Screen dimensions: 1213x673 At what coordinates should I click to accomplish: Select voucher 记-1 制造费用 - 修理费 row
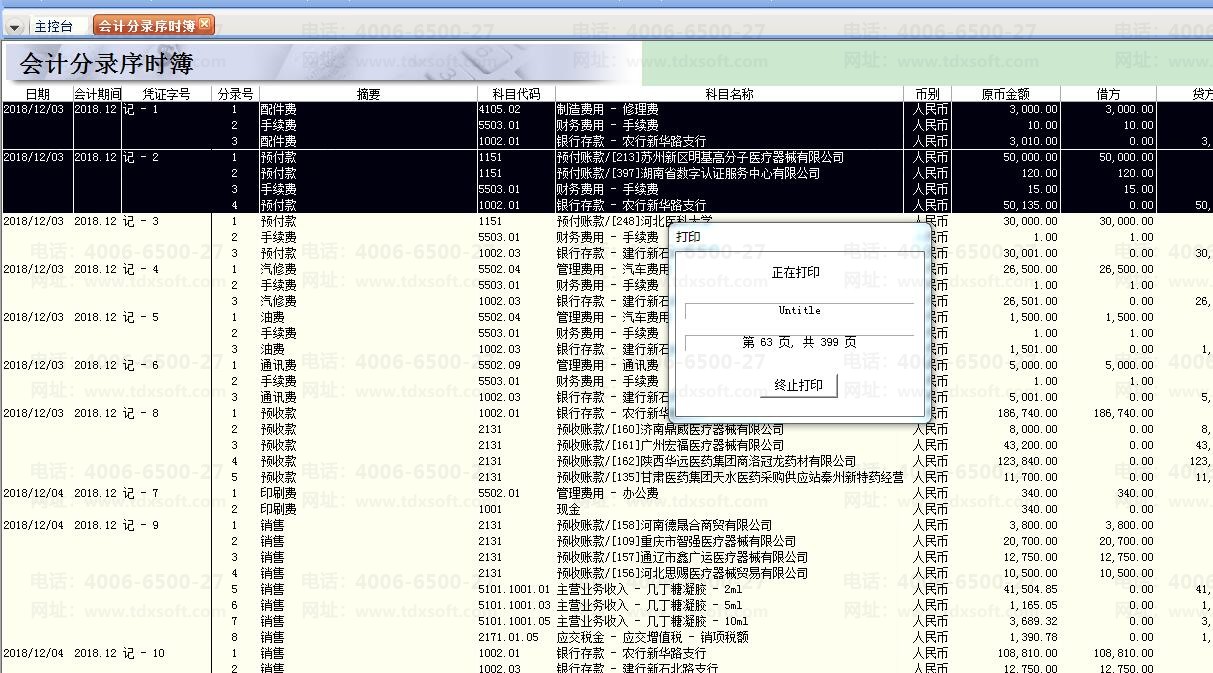(607, 109)
